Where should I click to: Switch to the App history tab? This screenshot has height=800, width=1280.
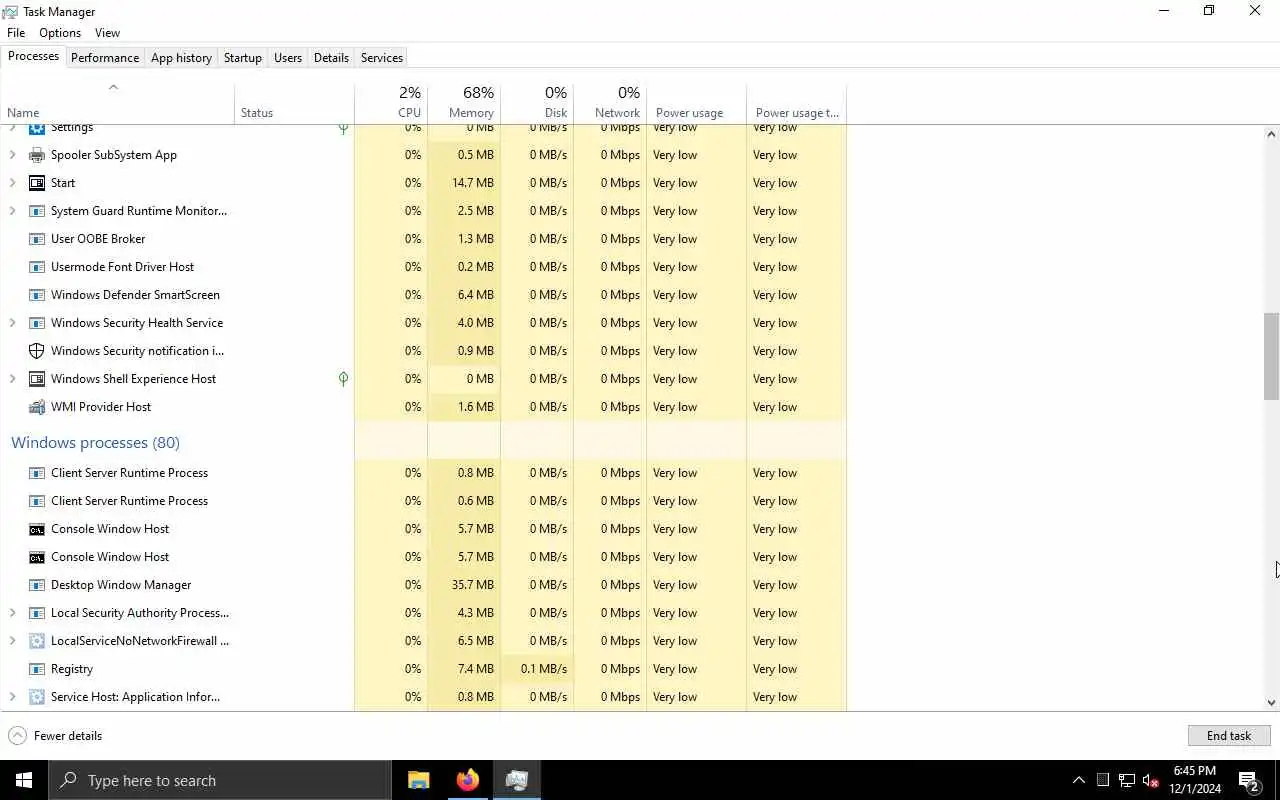tap(181, 58)
